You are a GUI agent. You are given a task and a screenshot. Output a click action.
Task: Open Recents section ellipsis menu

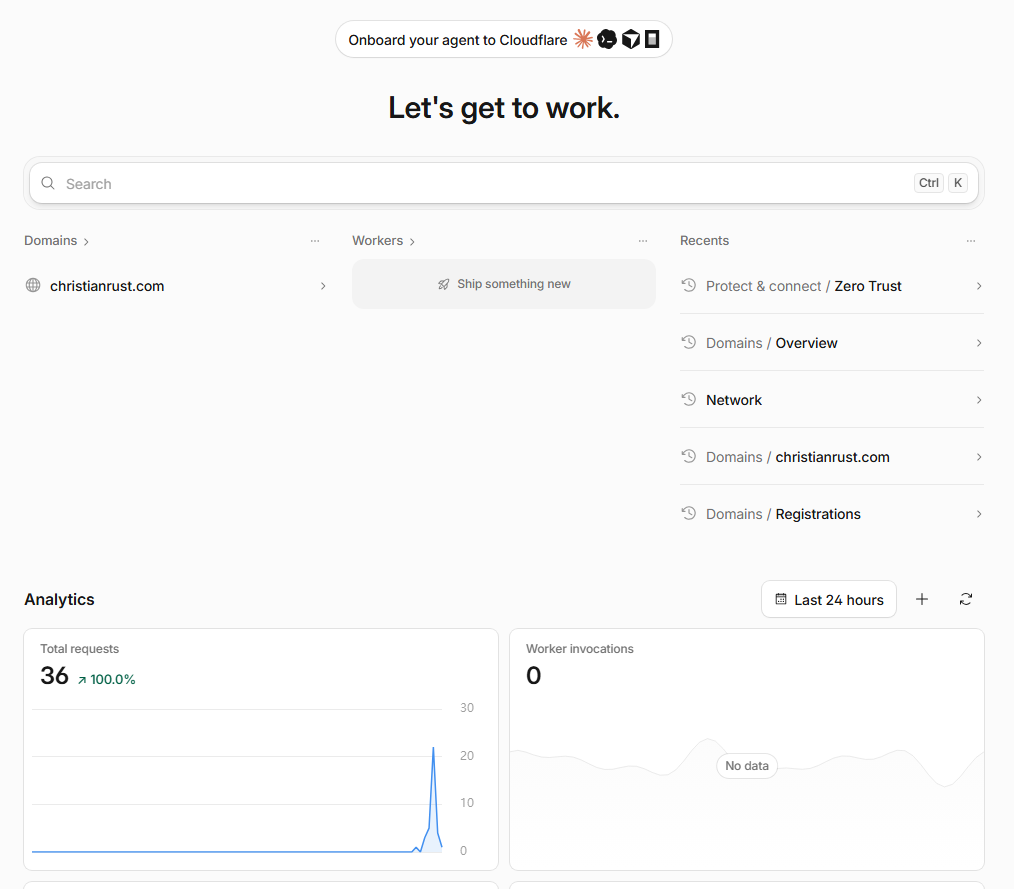click(x=971, y=241)
